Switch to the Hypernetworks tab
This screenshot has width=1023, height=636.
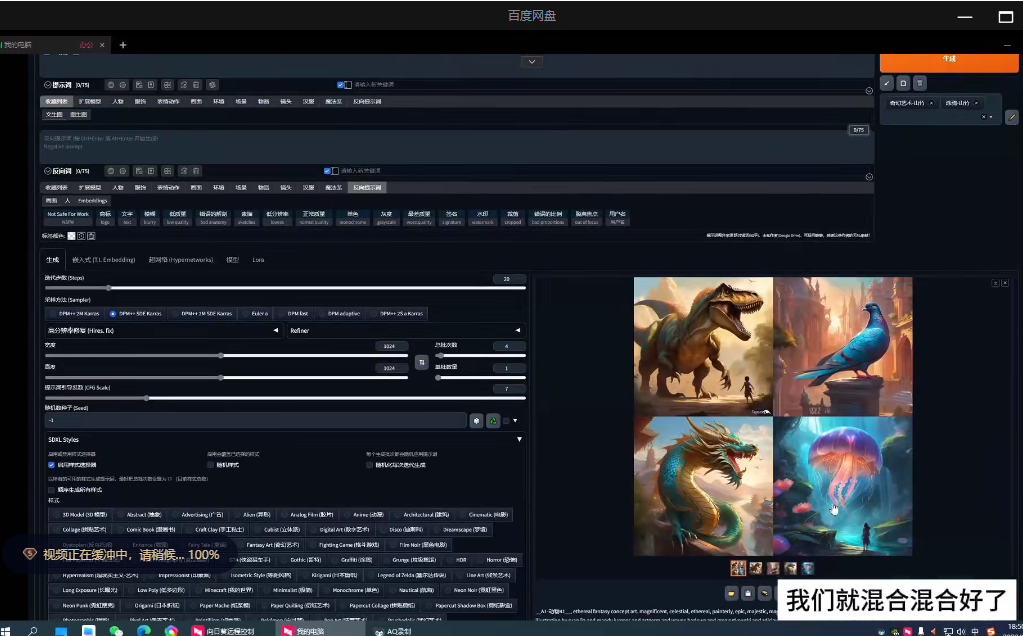click(x=181, y=260)
